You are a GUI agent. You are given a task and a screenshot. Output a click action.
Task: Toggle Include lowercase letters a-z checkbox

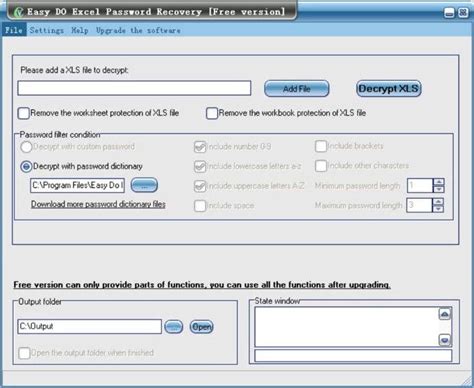pyautogui.click(x=200, y=166)
